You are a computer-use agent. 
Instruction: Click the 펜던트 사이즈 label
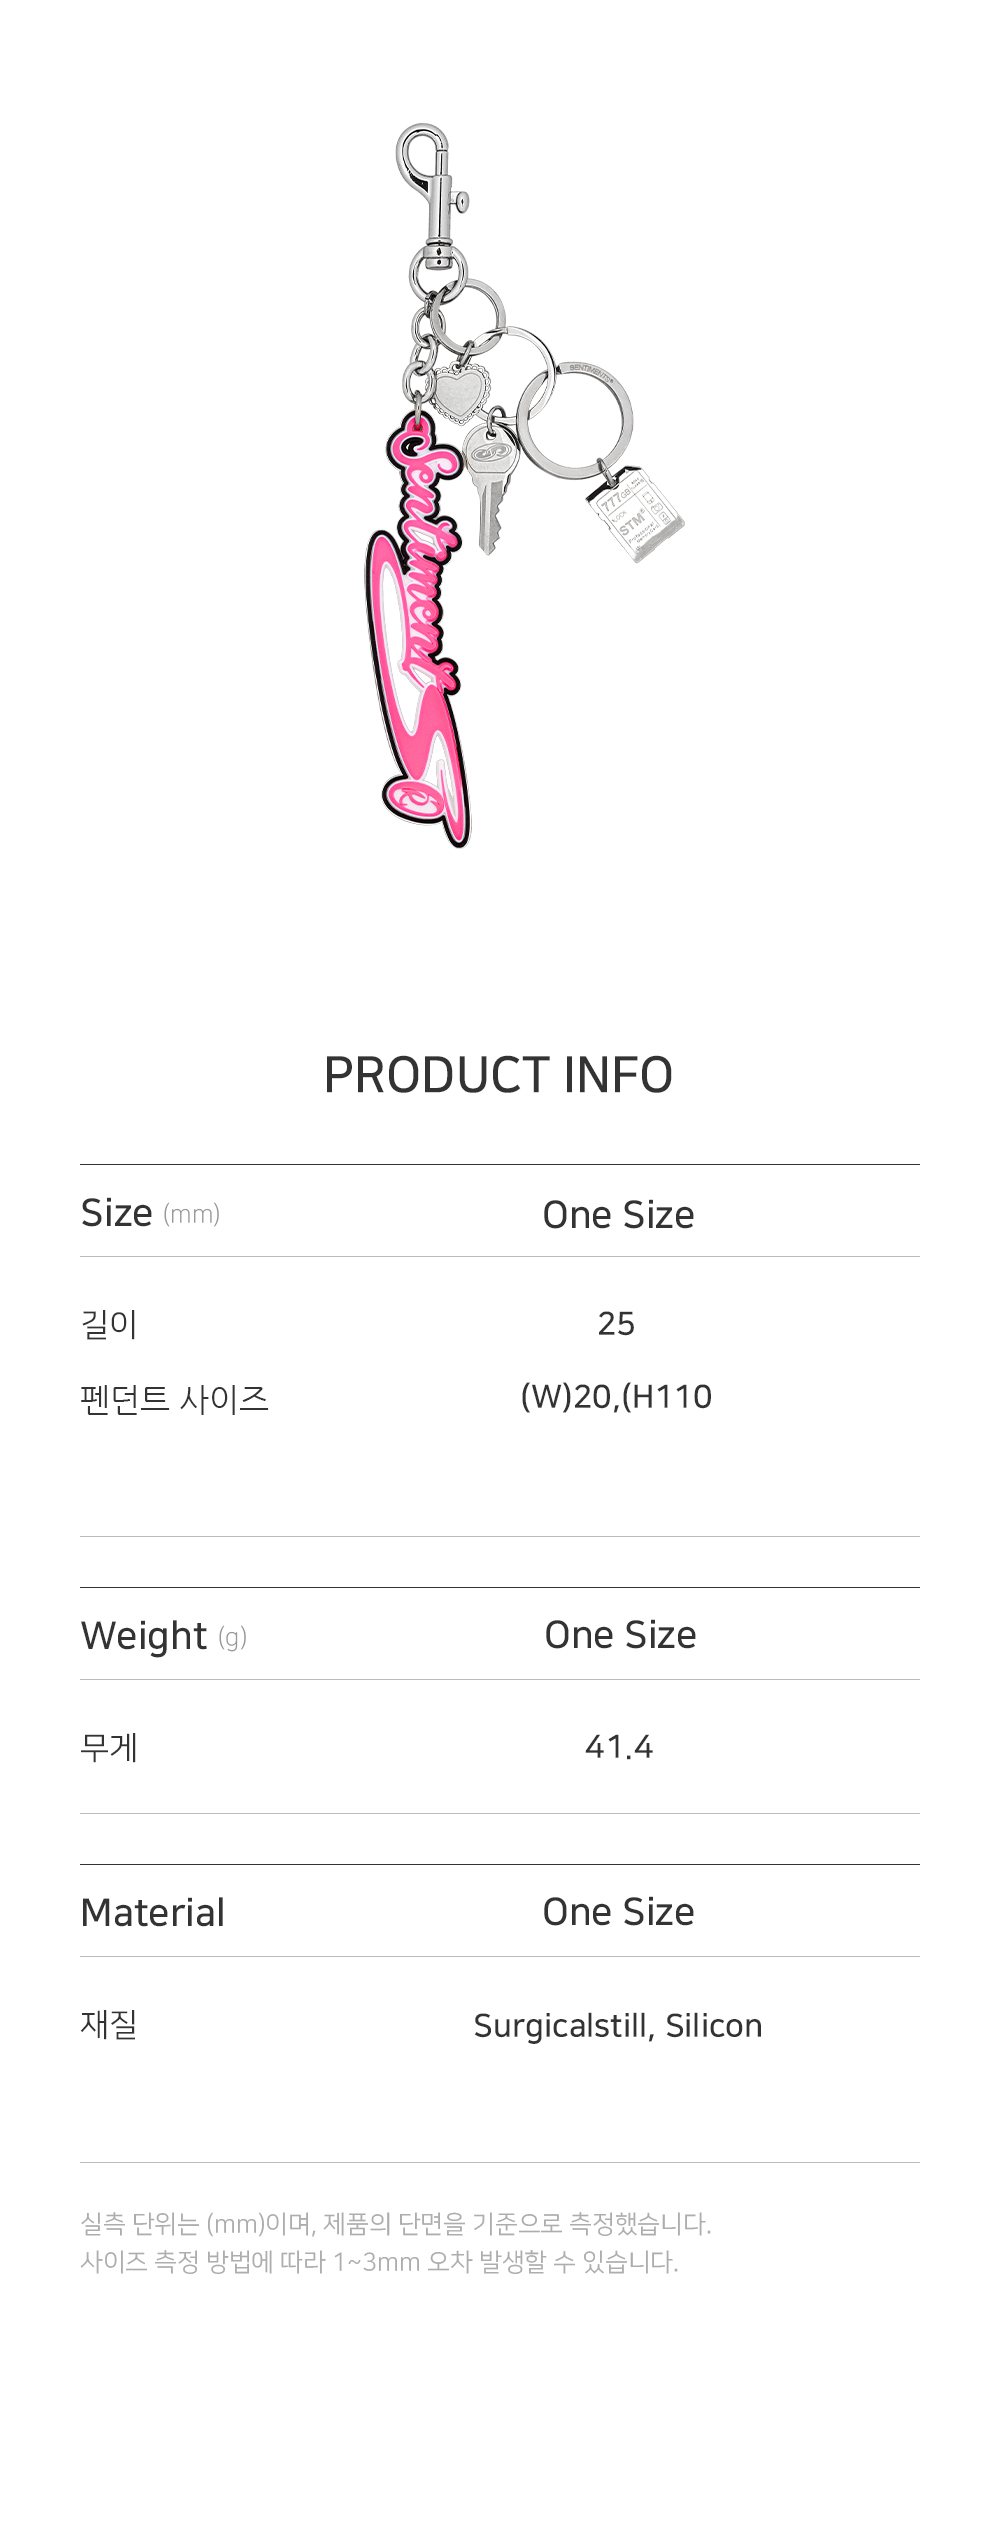click(x=175, y=1398)
